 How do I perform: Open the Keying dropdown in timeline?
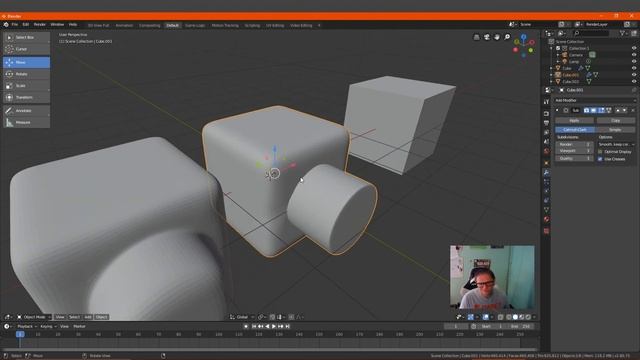point(48,327)
